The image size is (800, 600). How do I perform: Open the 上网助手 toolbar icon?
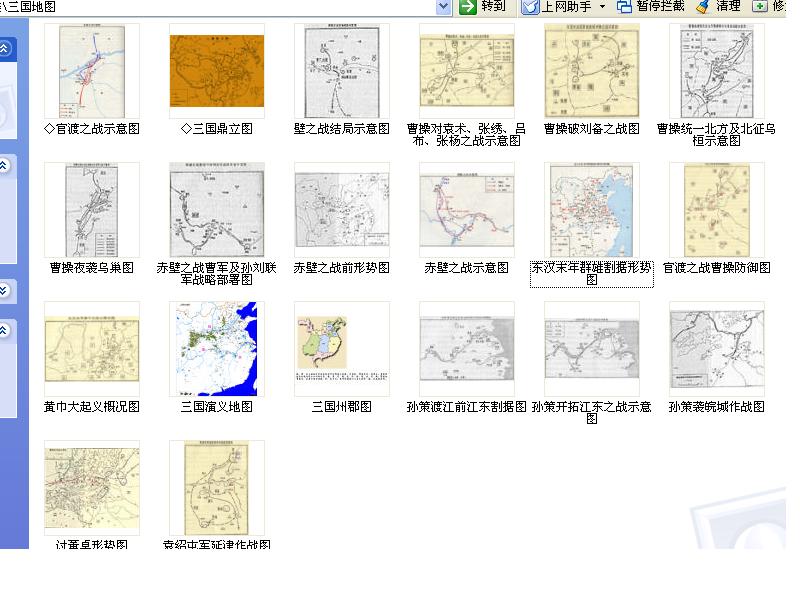530,7
